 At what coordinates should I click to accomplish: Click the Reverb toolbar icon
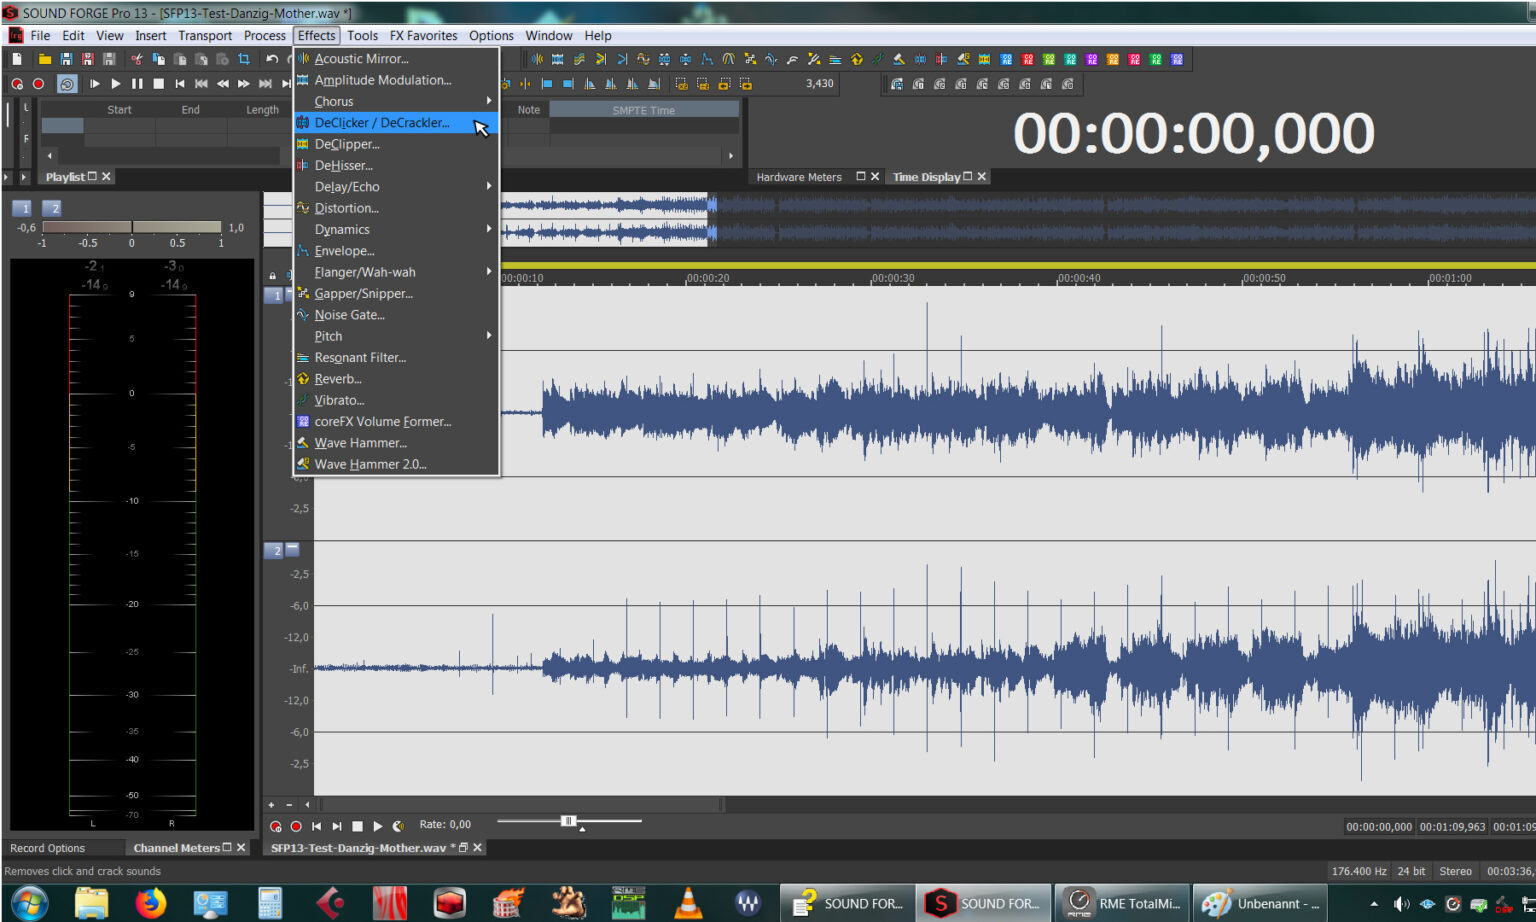[x=856, y=59]
